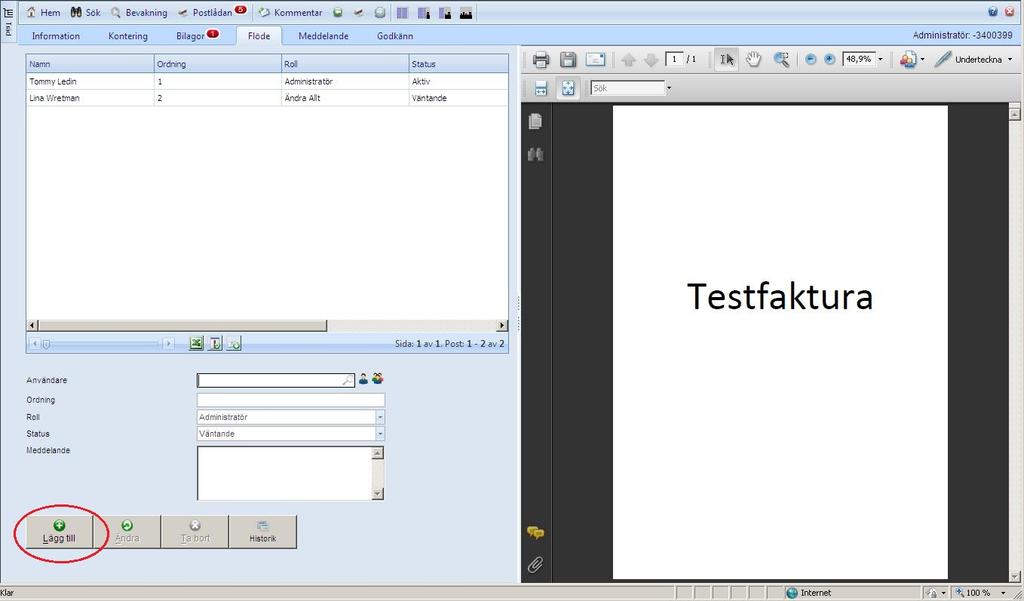Open help icon at top right
This screenshot has width=1024, height=601.
(x=993, y=12)
